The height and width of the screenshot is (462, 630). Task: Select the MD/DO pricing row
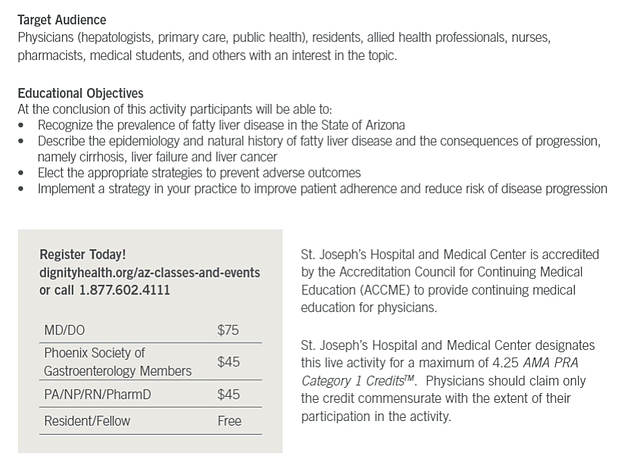coord(150,330)
